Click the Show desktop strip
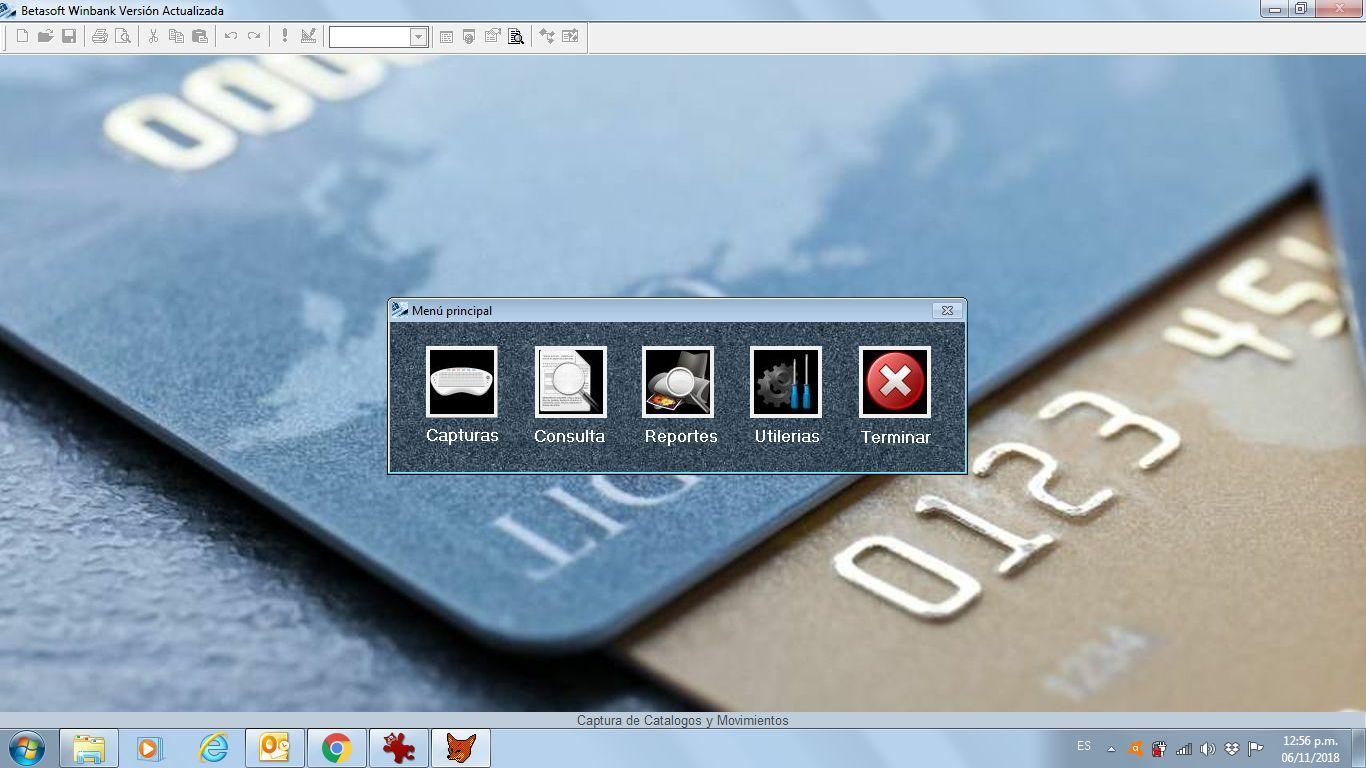 pyautogui.click(x=1359, y=748)
